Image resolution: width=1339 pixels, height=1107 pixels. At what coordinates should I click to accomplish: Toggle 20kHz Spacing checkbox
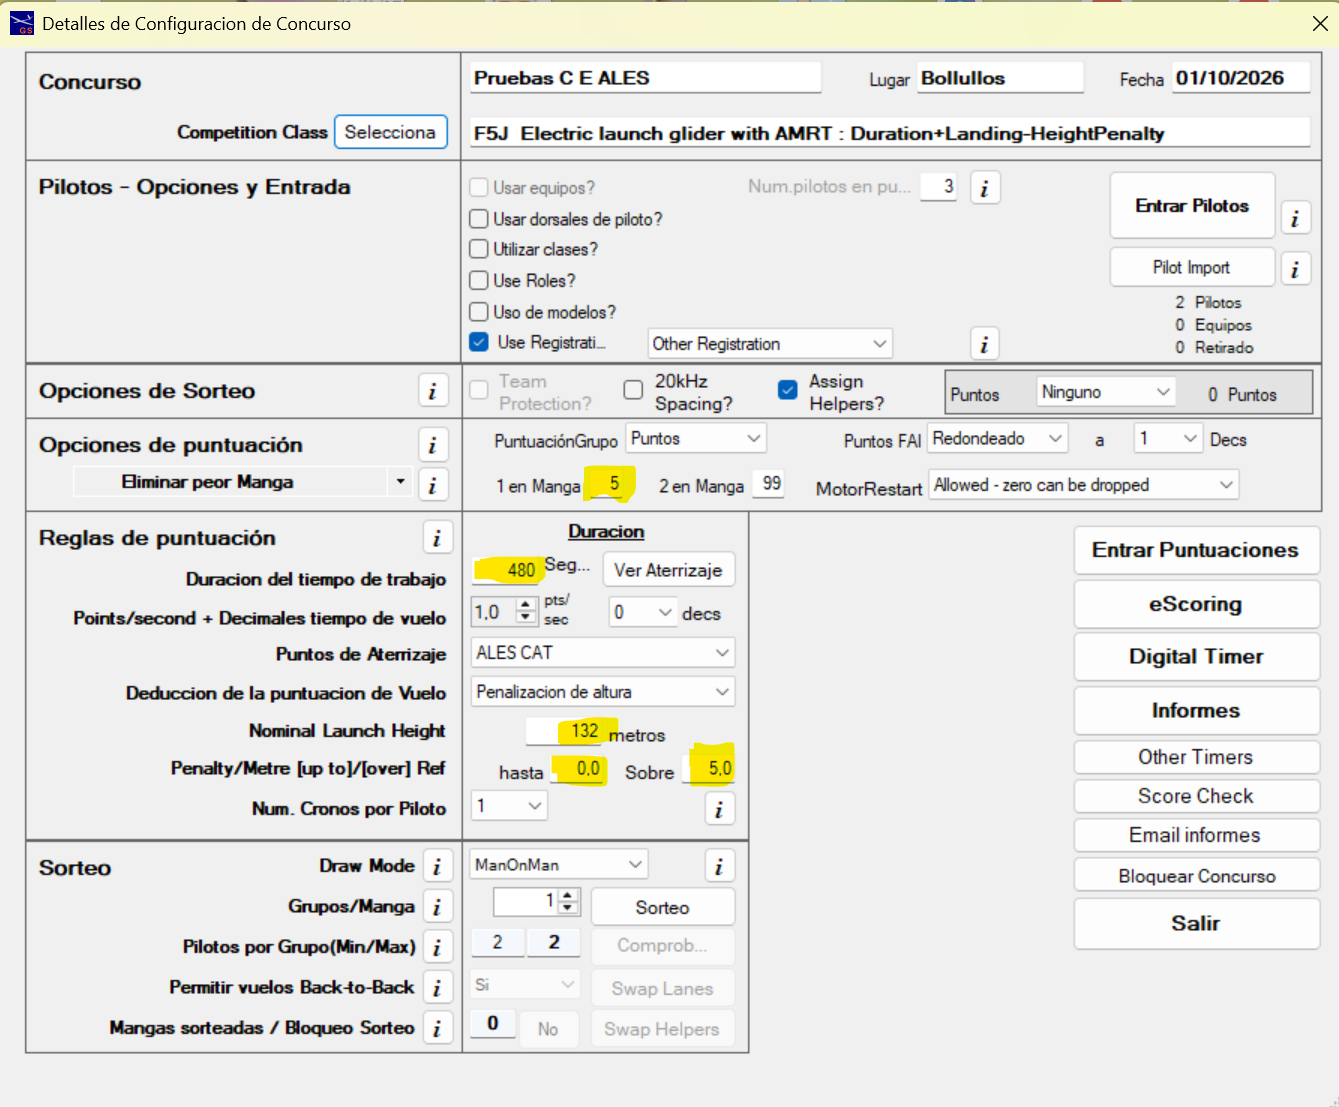pos(633,389)
